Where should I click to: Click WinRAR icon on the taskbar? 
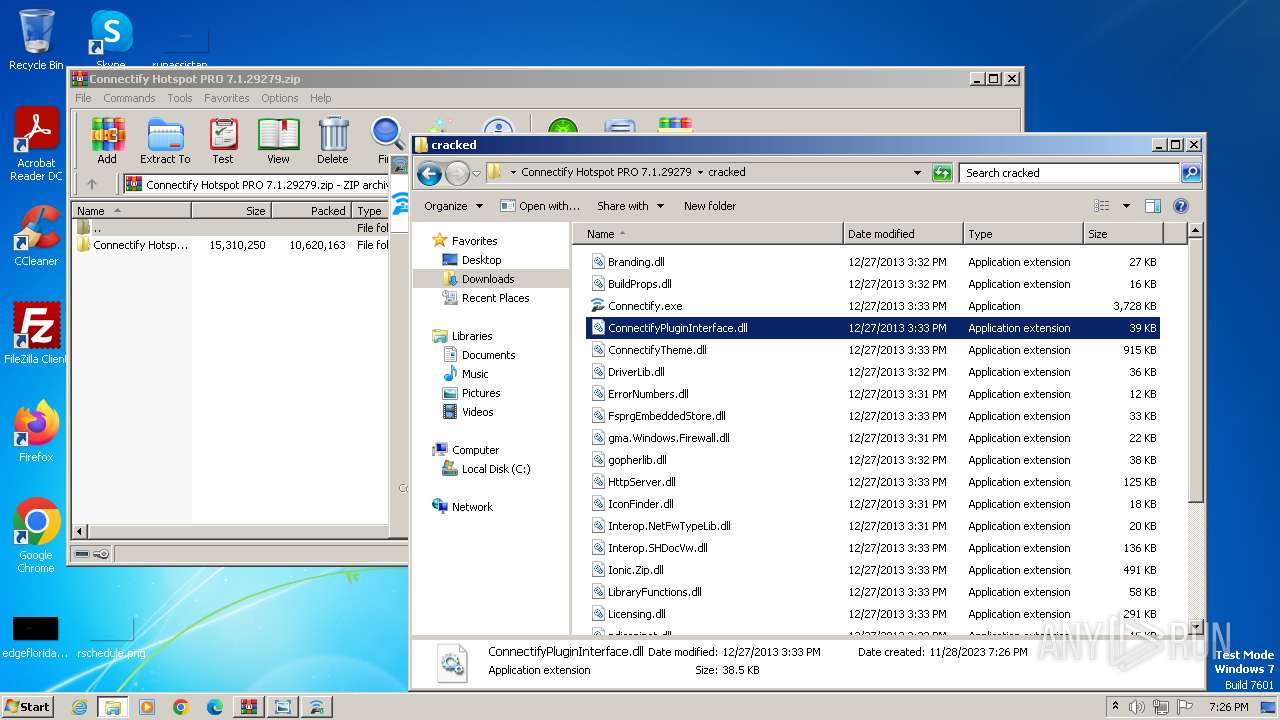(249, 707)
